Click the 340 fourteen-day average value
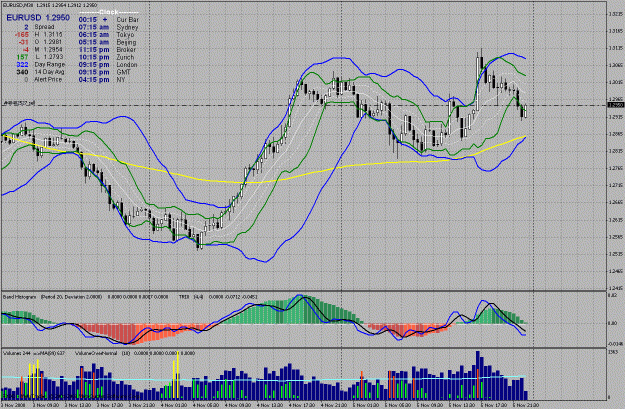This screenshot has height=409, width=625. pos(23,72)
